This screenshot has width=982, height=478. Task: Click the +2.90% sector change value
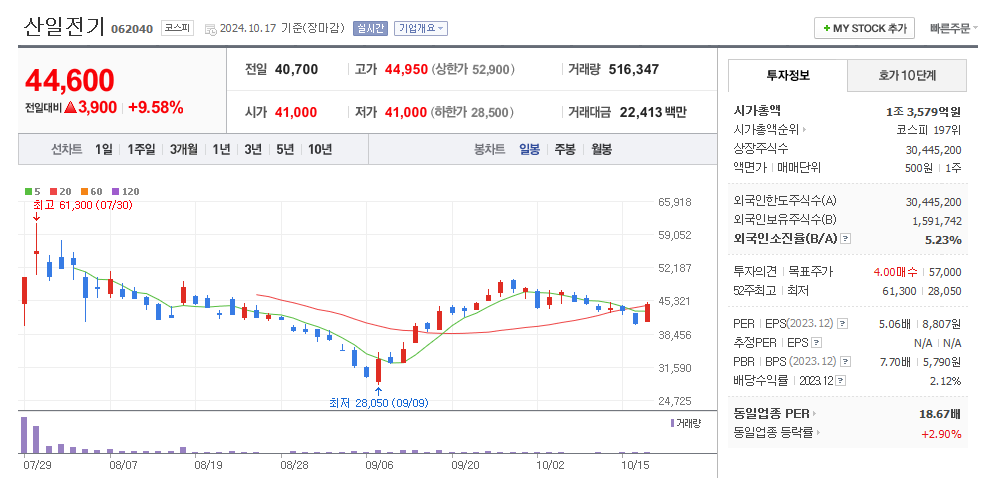(941, 434)
